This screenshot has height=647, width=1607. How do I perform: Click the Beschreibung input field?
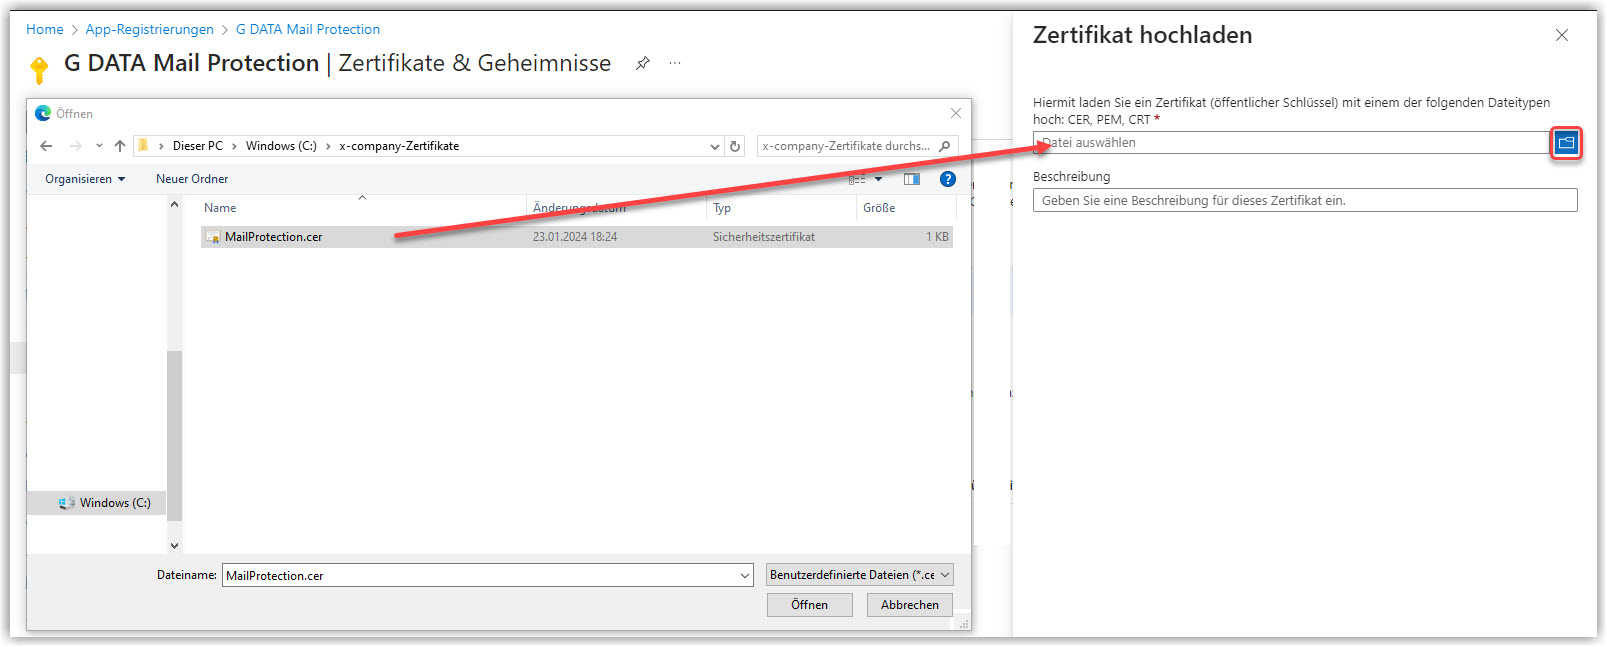pos(1305,200)
